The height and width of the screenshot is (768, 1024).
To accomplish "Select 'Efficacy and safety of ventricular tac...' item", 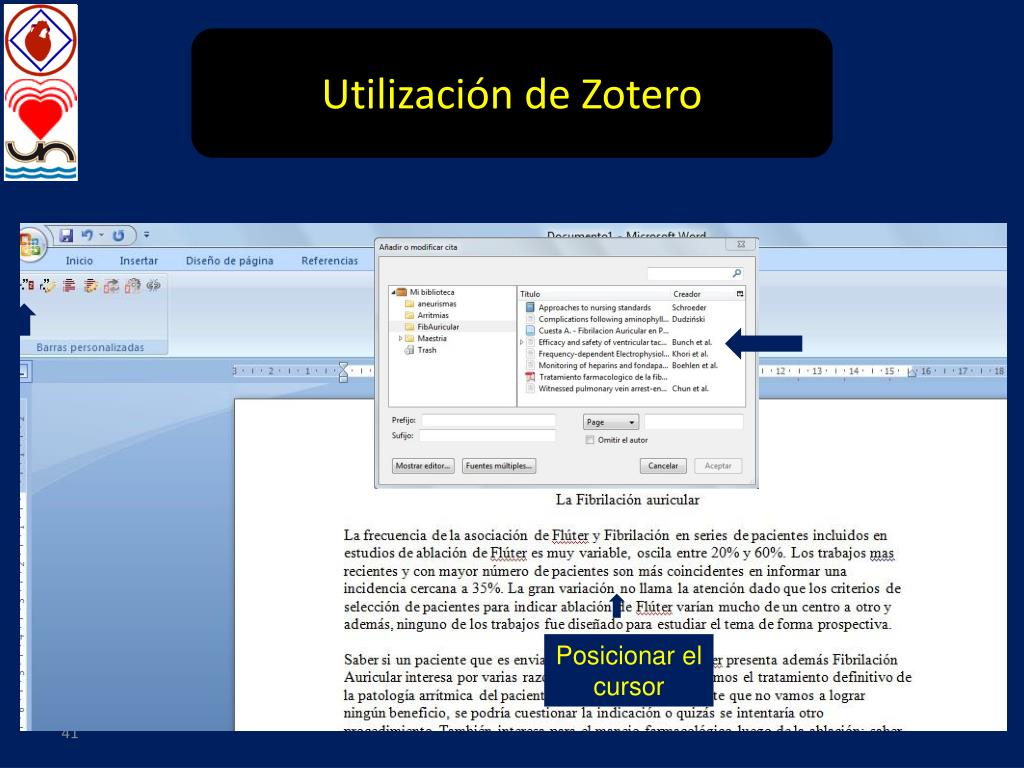I will (632, 342).
